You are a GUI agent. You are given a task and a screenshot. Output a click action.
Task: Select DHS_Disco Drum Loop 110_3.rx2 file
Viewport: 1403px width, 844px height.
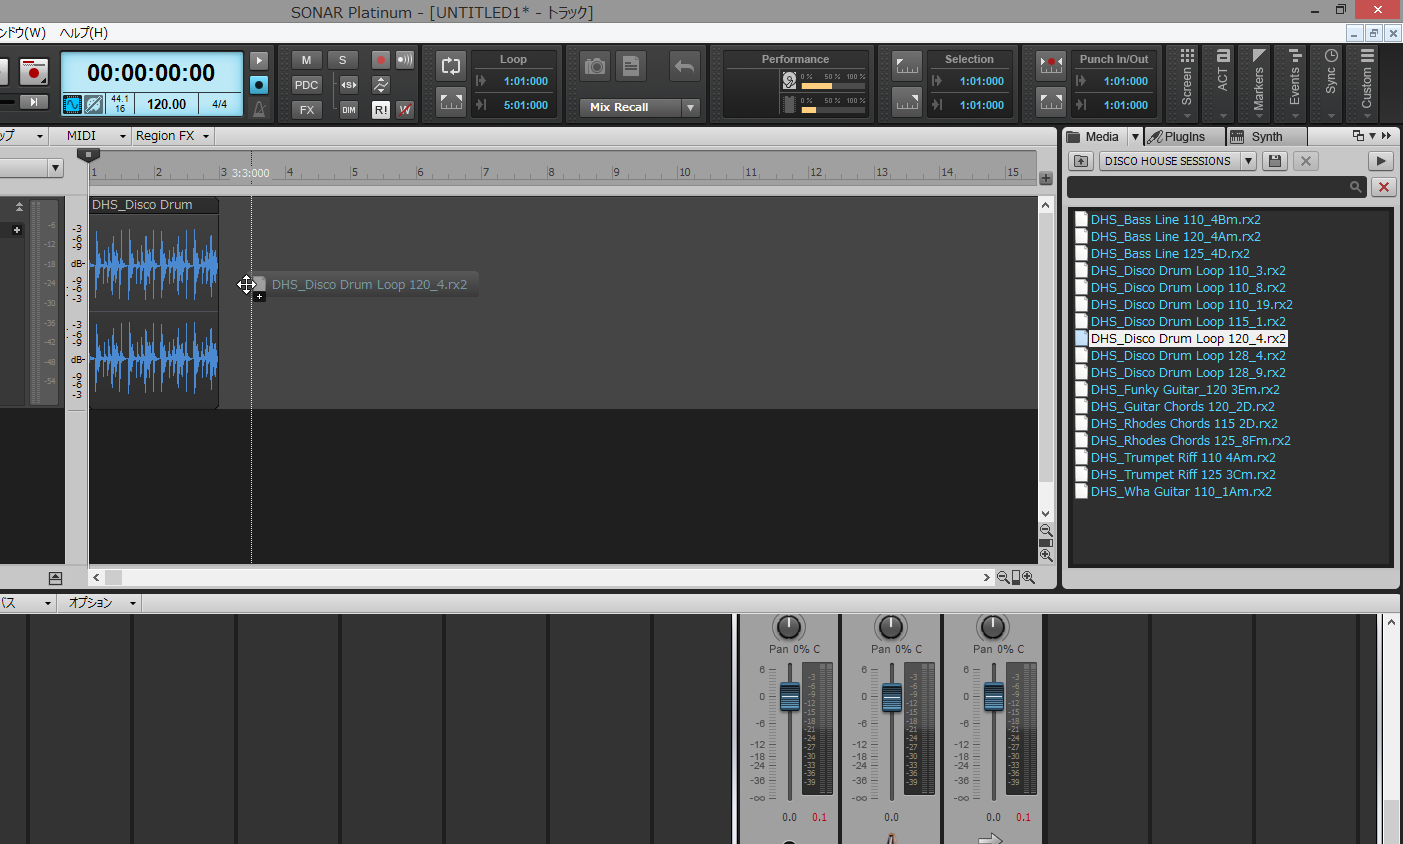[x=1188, y=271]
